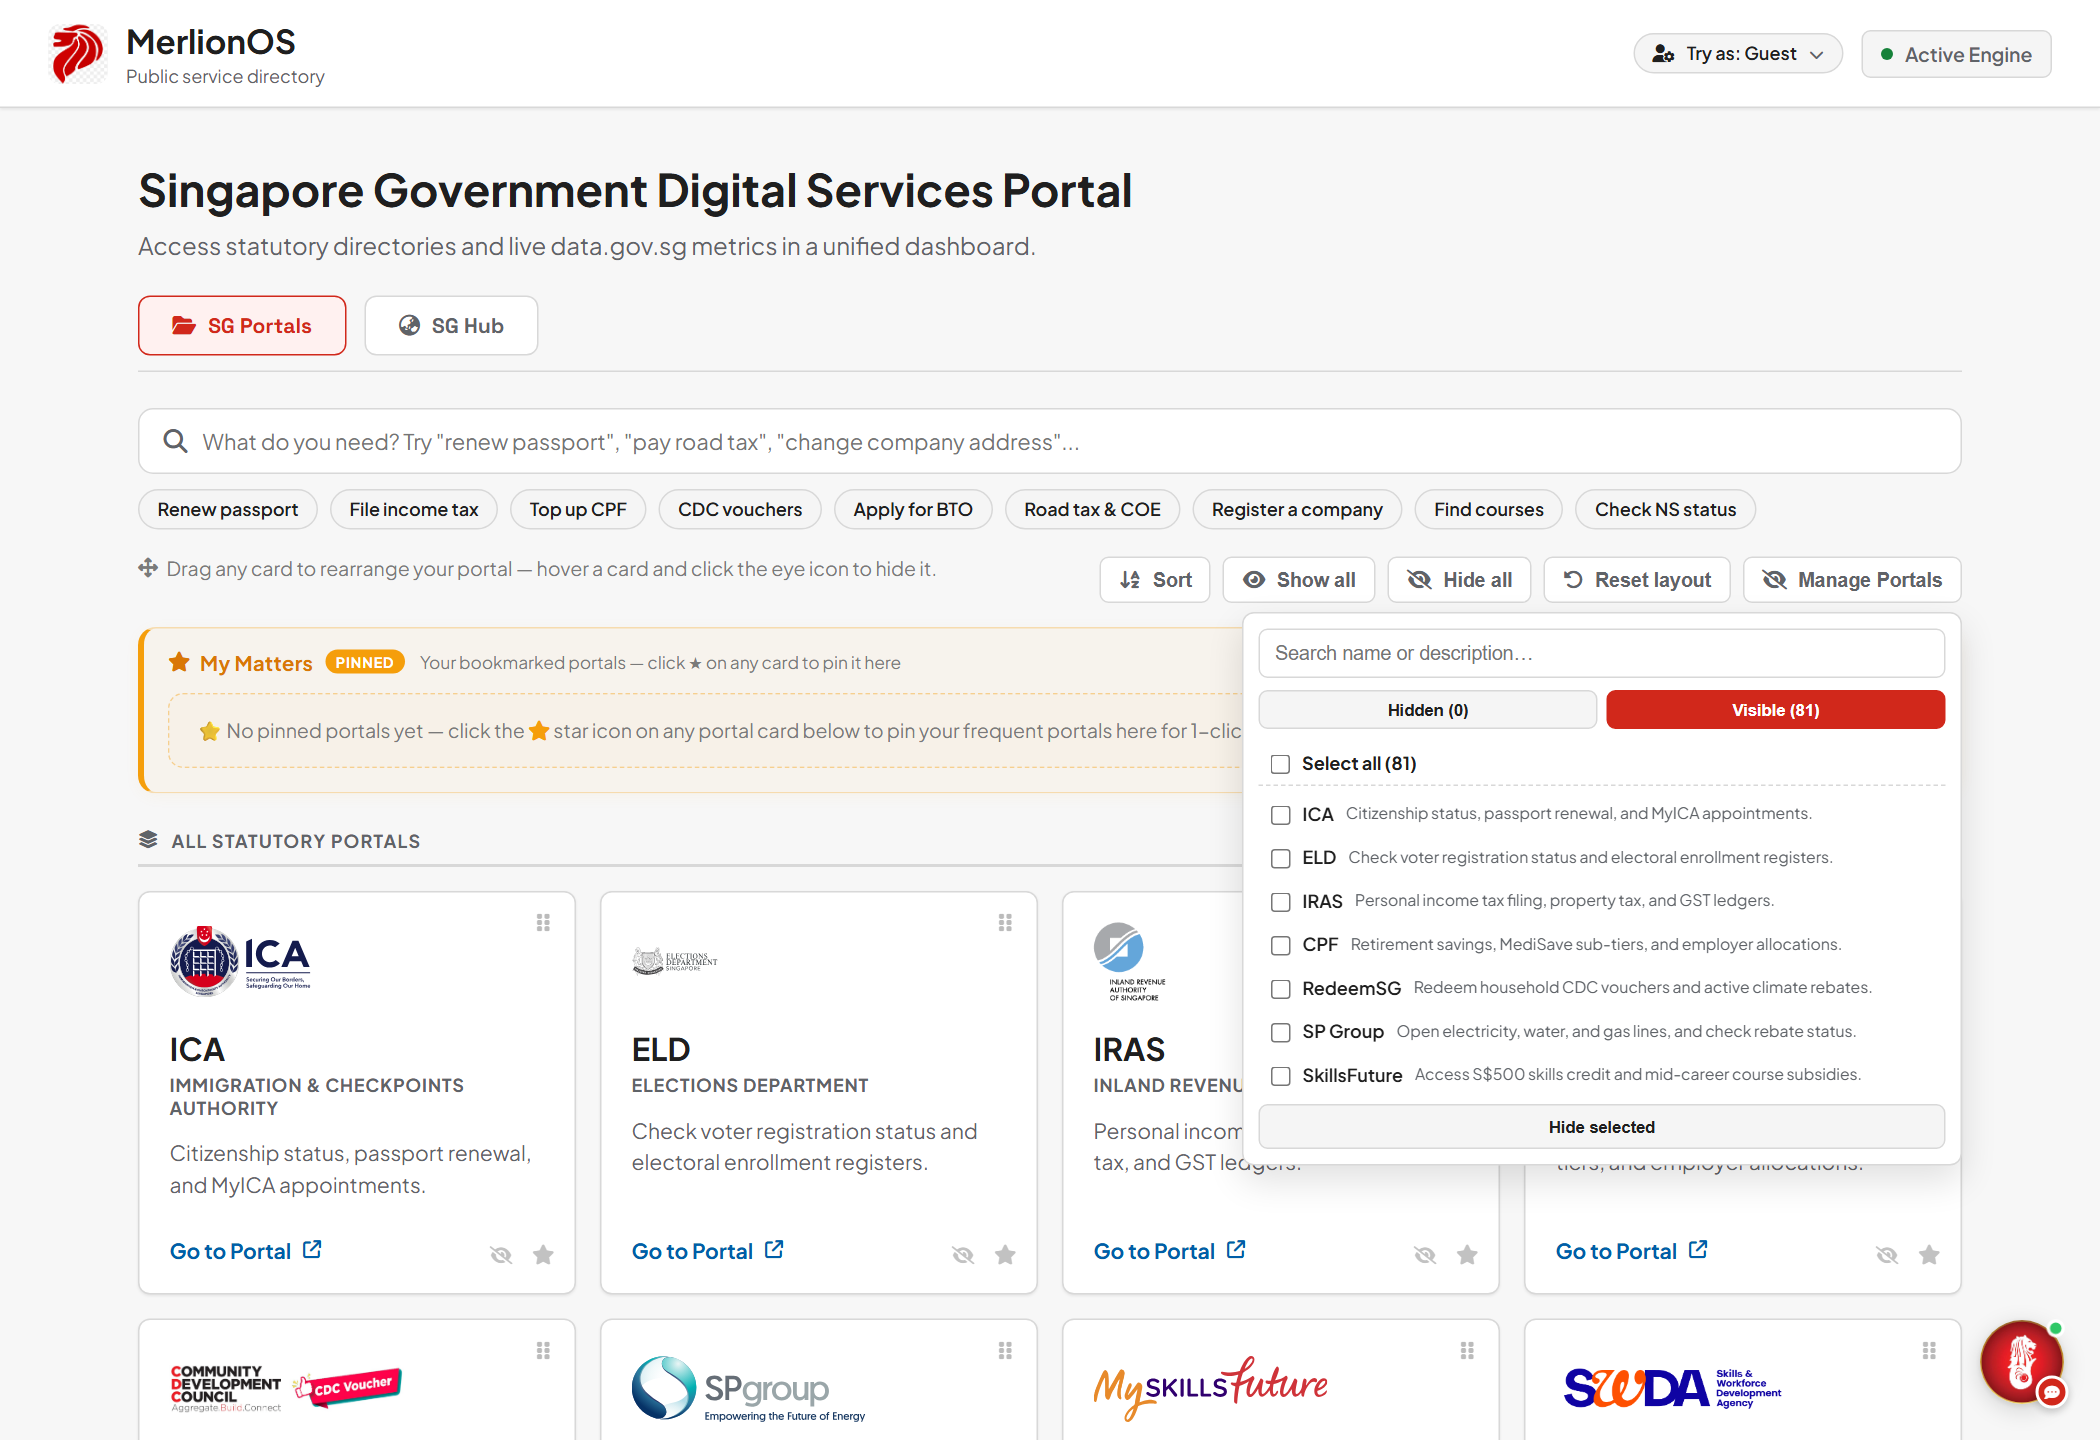Tick the ICA checkbox in the manage list
2100x1440 pixels.
[x=1280, y=815]
